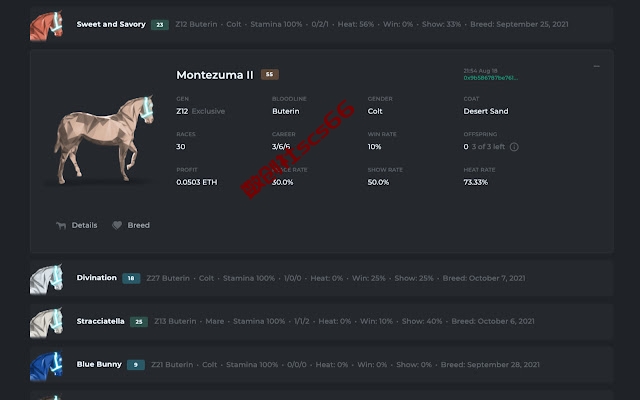The image size is (640, 400).
Task: Collapse the Montezuma II card with the minus icon
Action: pos(596,66)
